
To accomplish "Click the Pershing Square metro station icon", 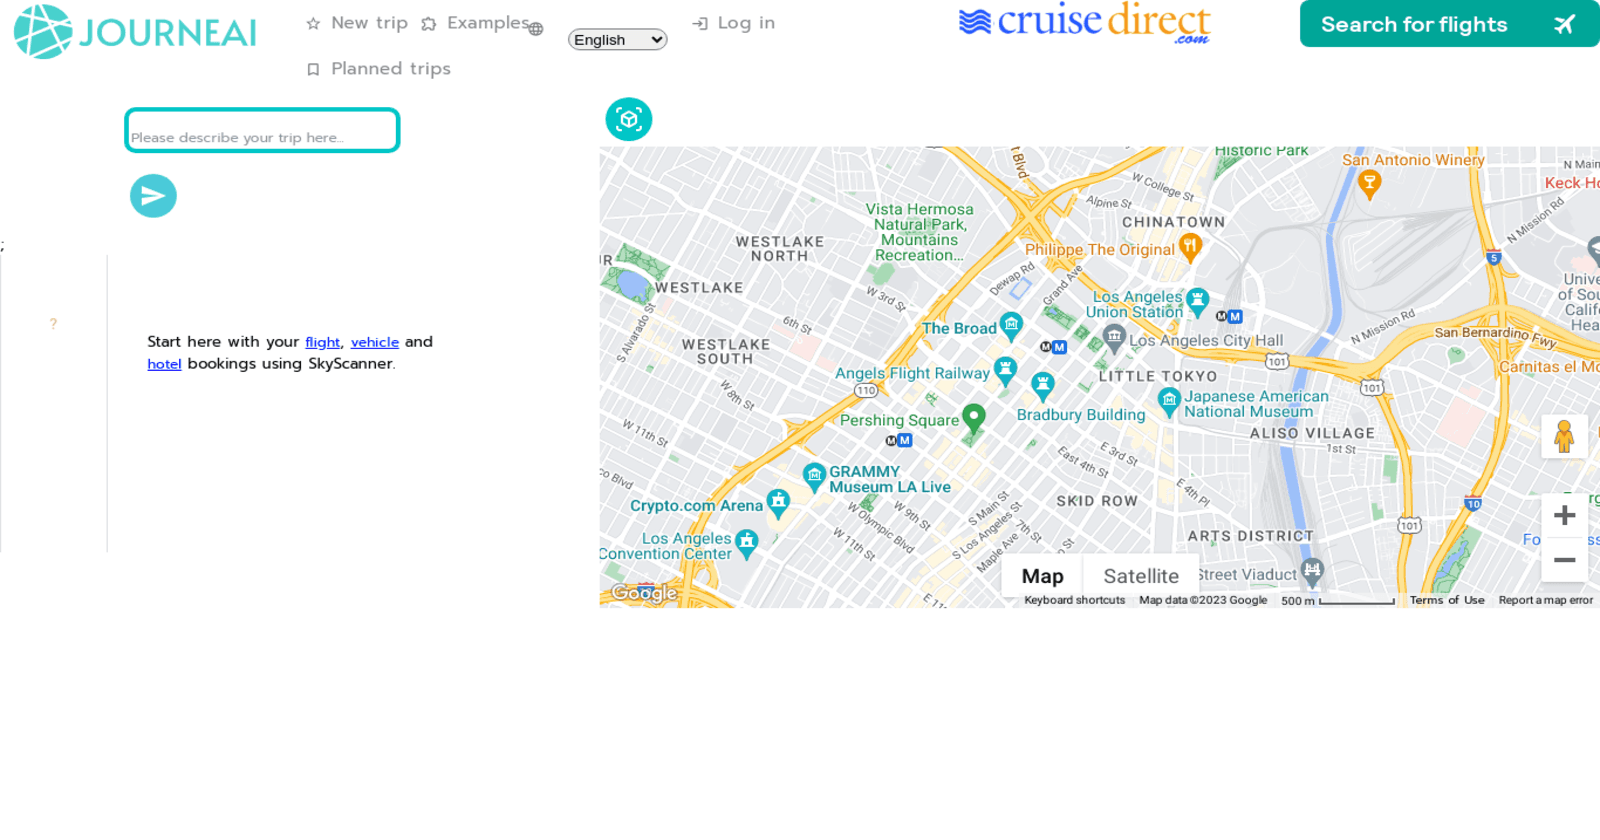I will pos(898,441).
